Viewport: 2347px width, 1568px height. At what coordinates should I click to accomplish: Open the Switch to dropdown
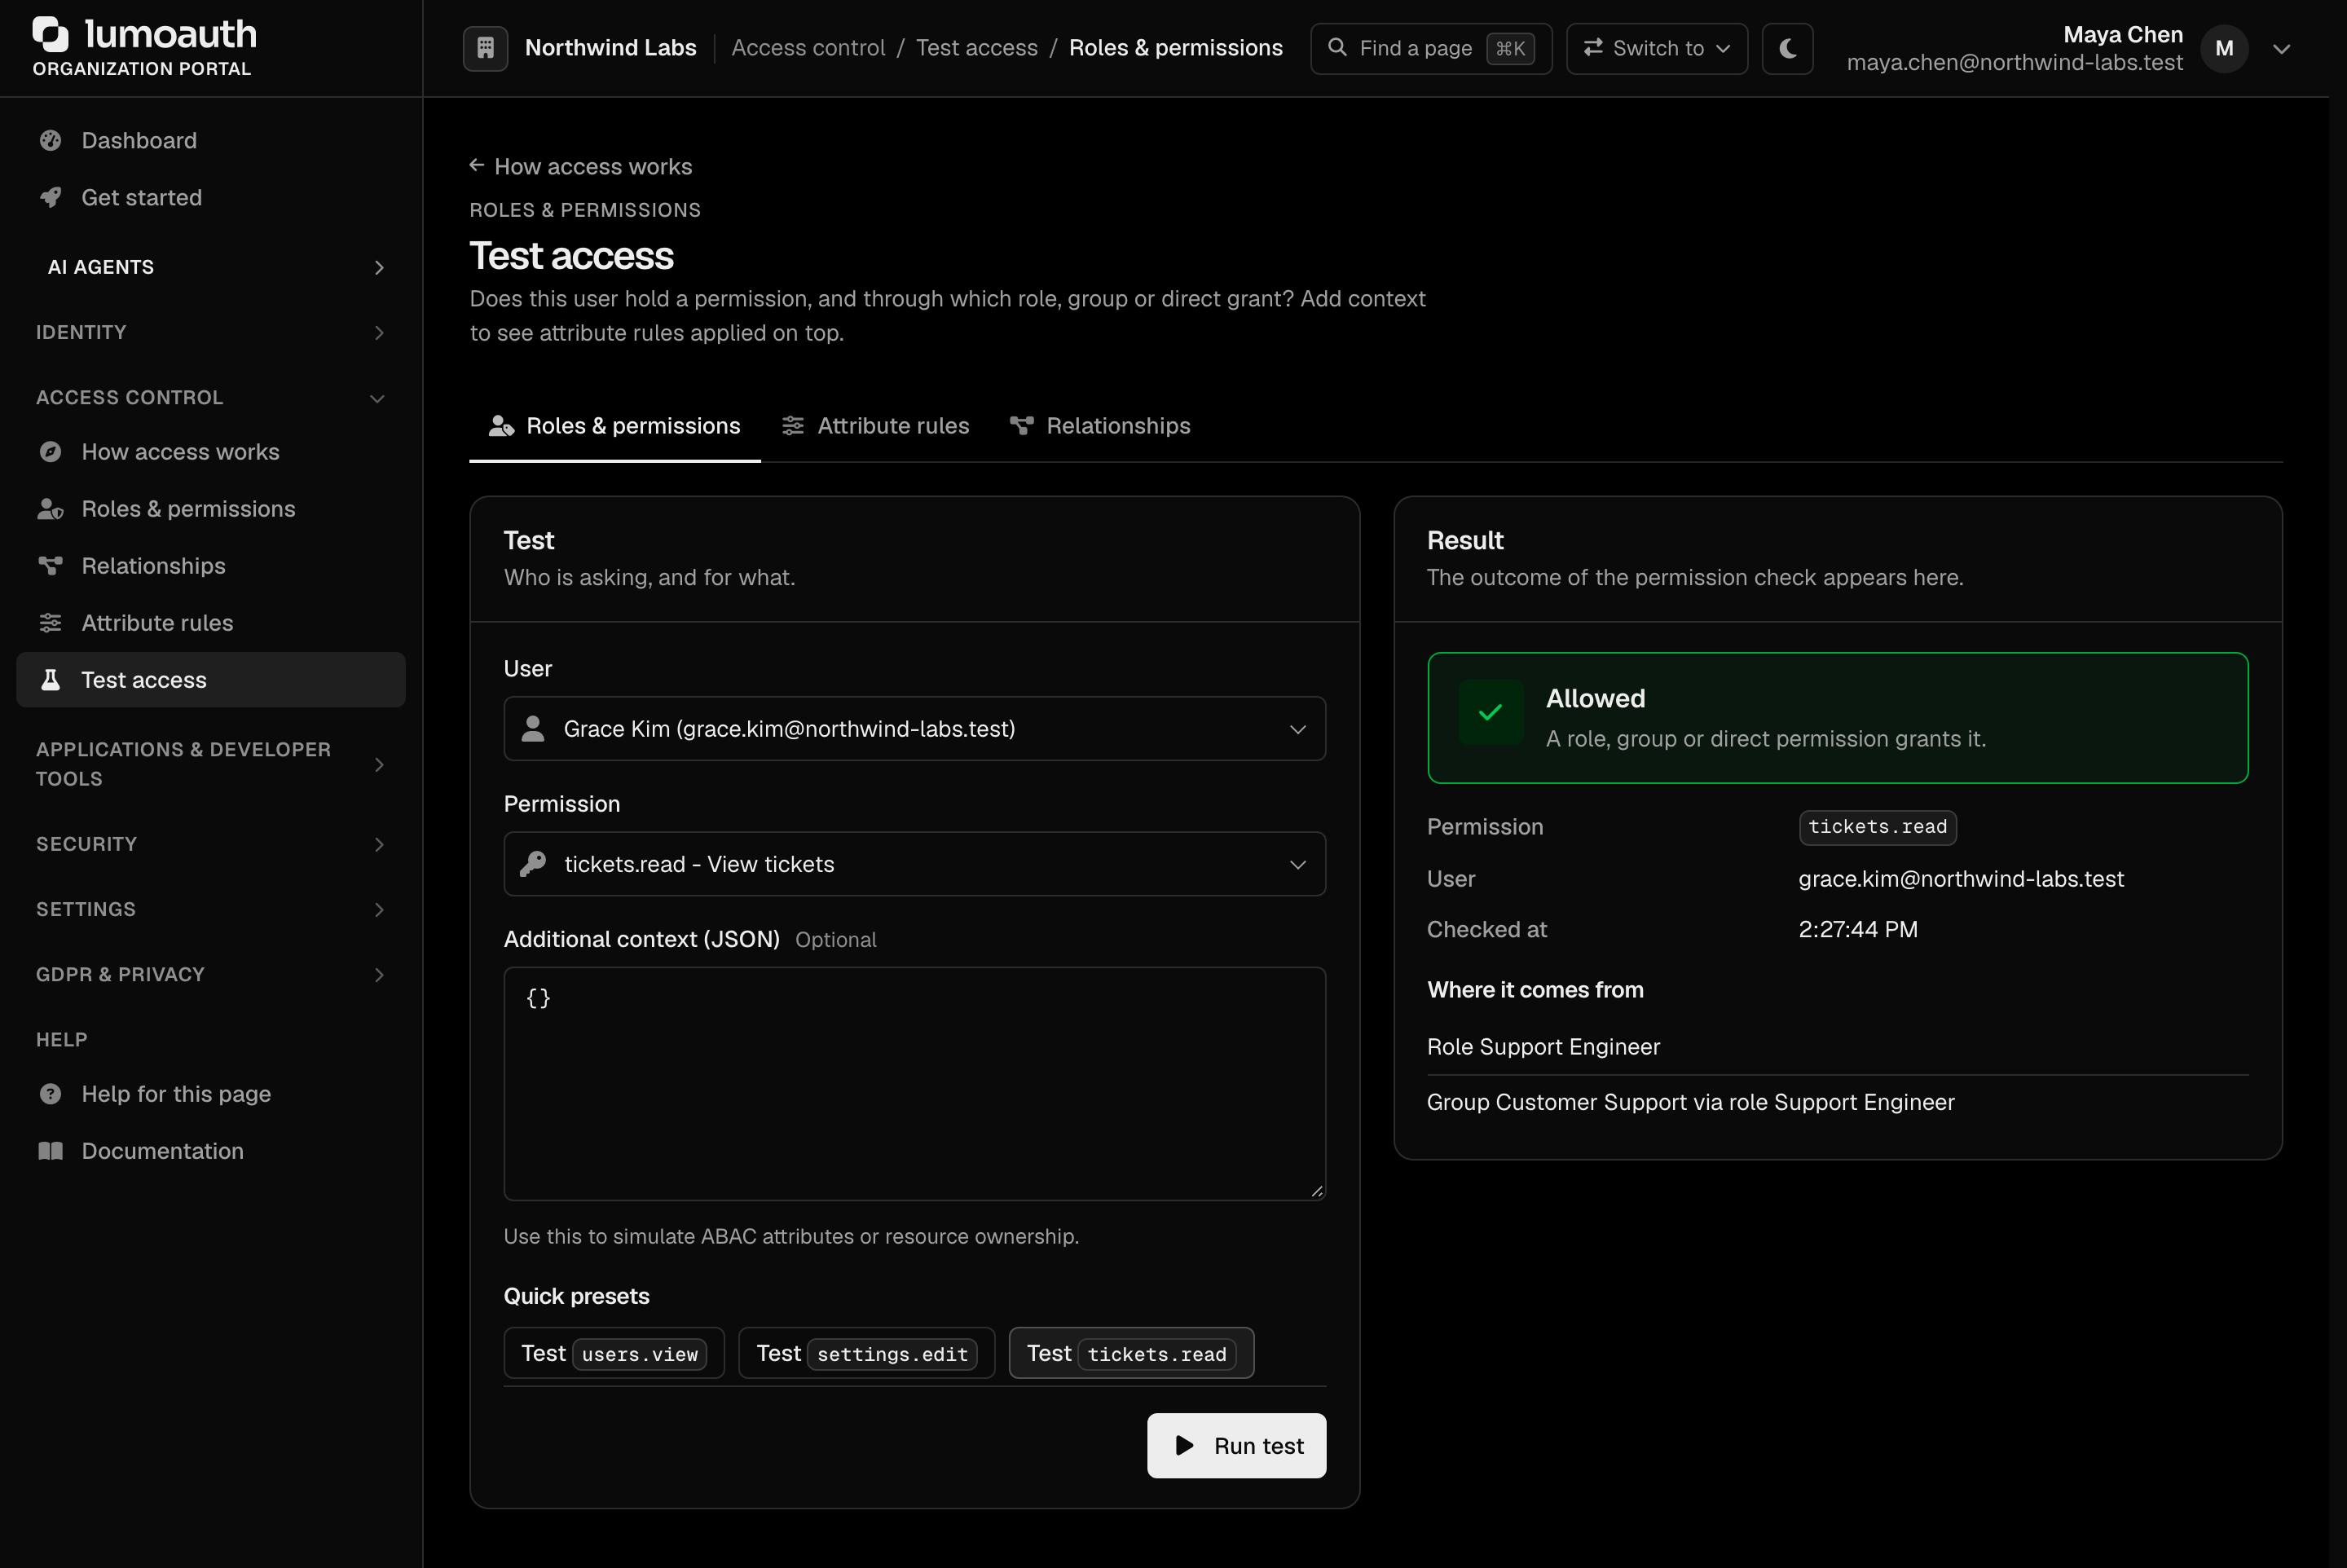point(1656,48)
